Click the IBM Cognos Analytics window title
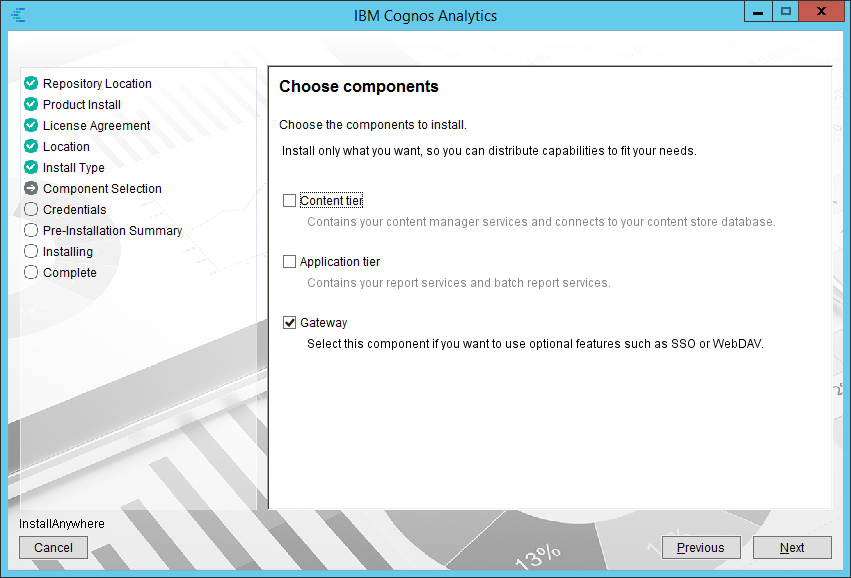The width and height of the screenshot is (851, 578). pos(426,16)
